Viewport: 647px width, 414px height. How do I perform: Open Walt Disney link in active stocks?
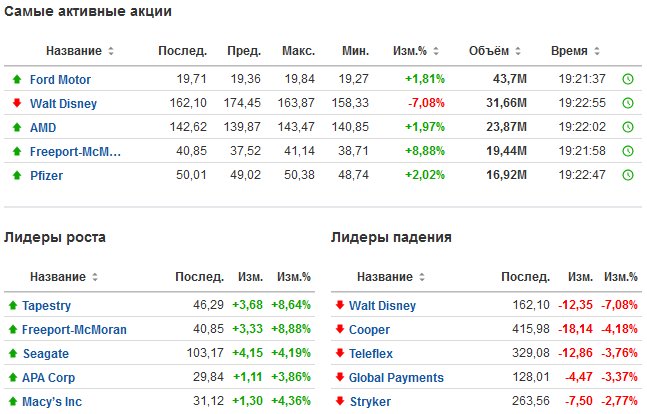pos(63,103)
